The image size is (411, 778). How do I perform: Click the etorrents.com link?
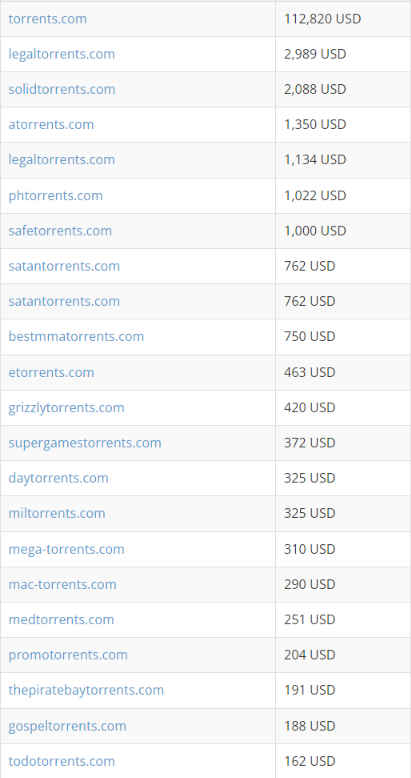click(x=51, y=372)
